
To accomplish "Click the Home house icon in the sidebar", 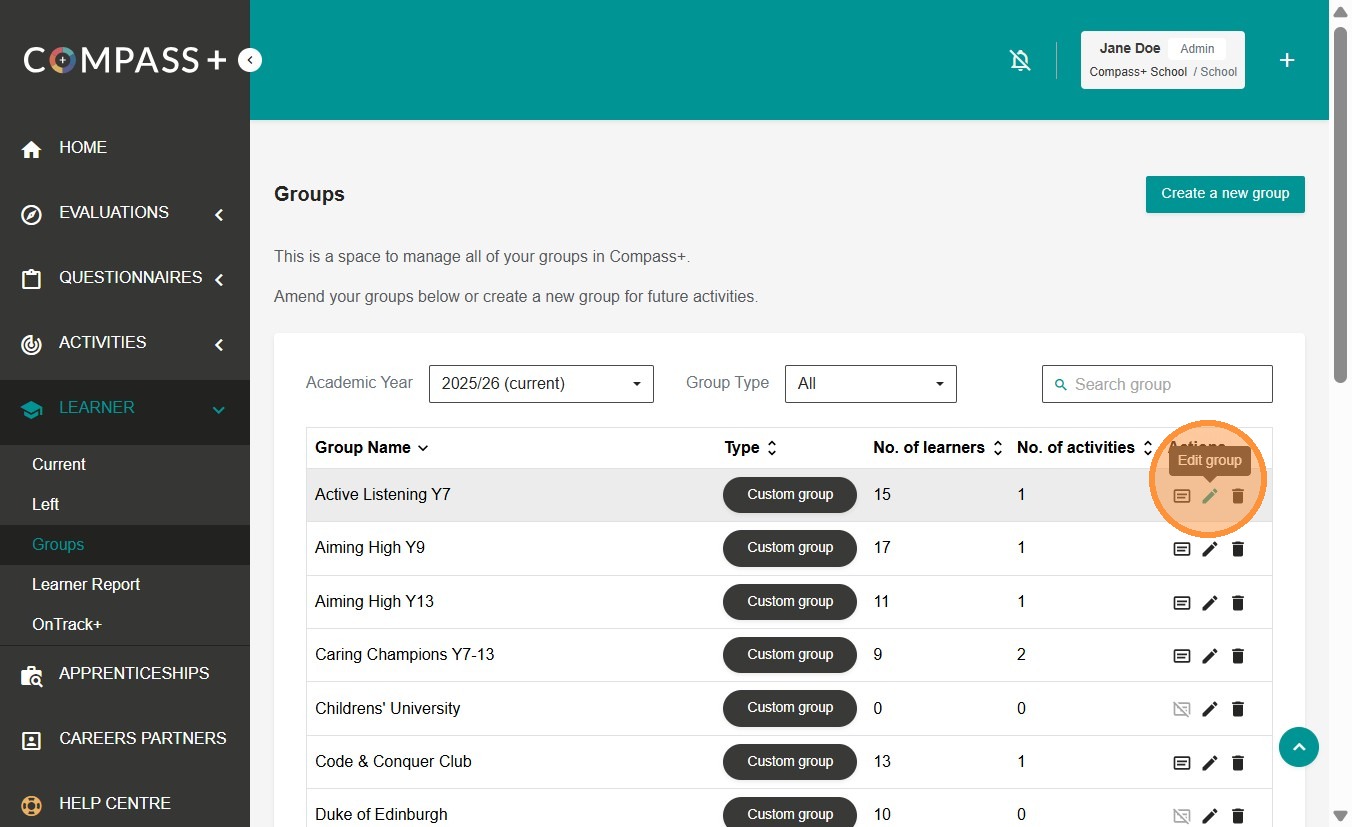I will pos(32,149).
